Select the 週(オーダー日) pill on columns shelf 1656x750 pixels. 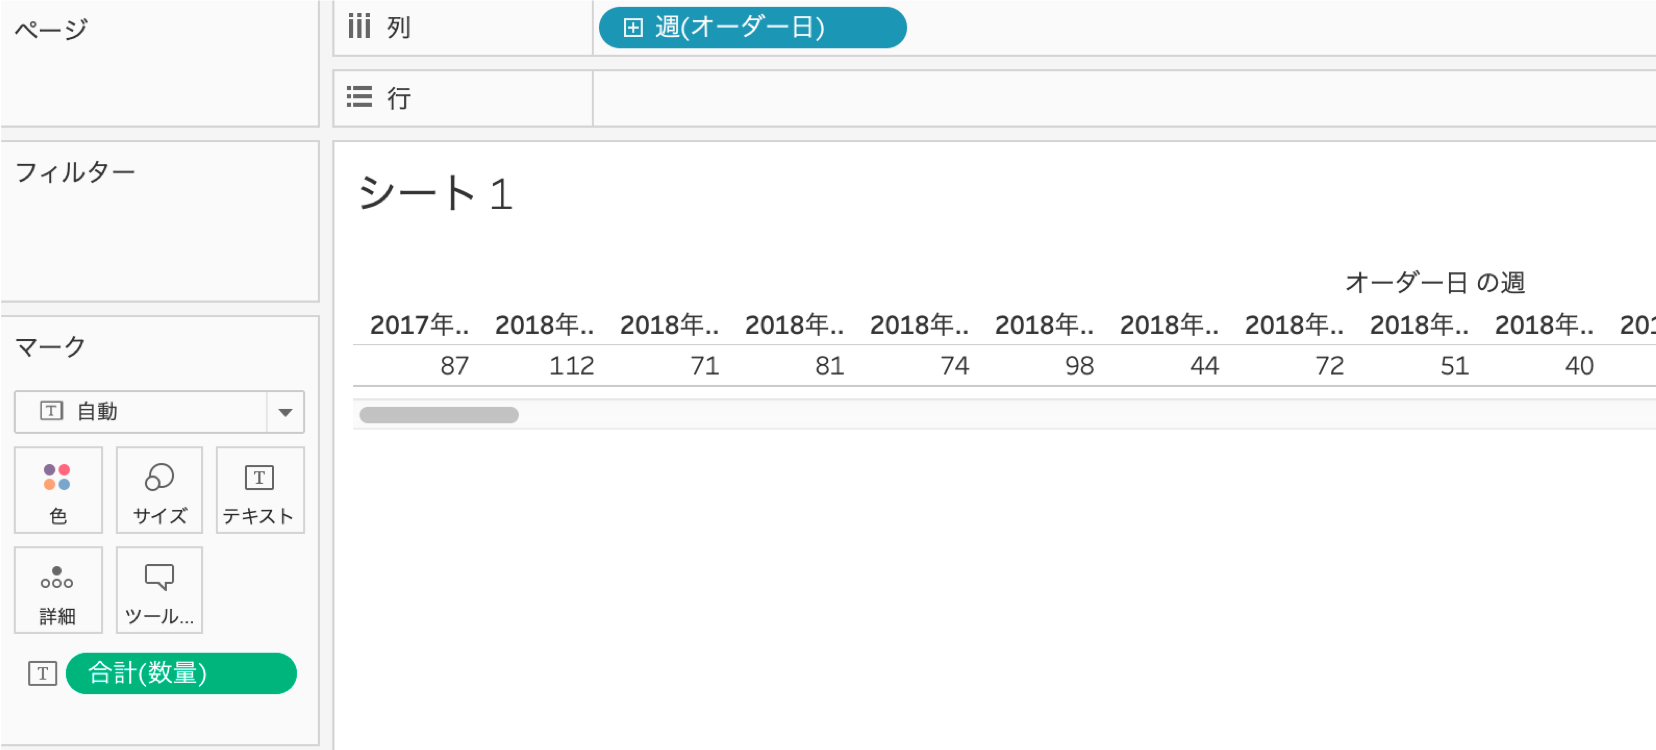tap(752, 28)
